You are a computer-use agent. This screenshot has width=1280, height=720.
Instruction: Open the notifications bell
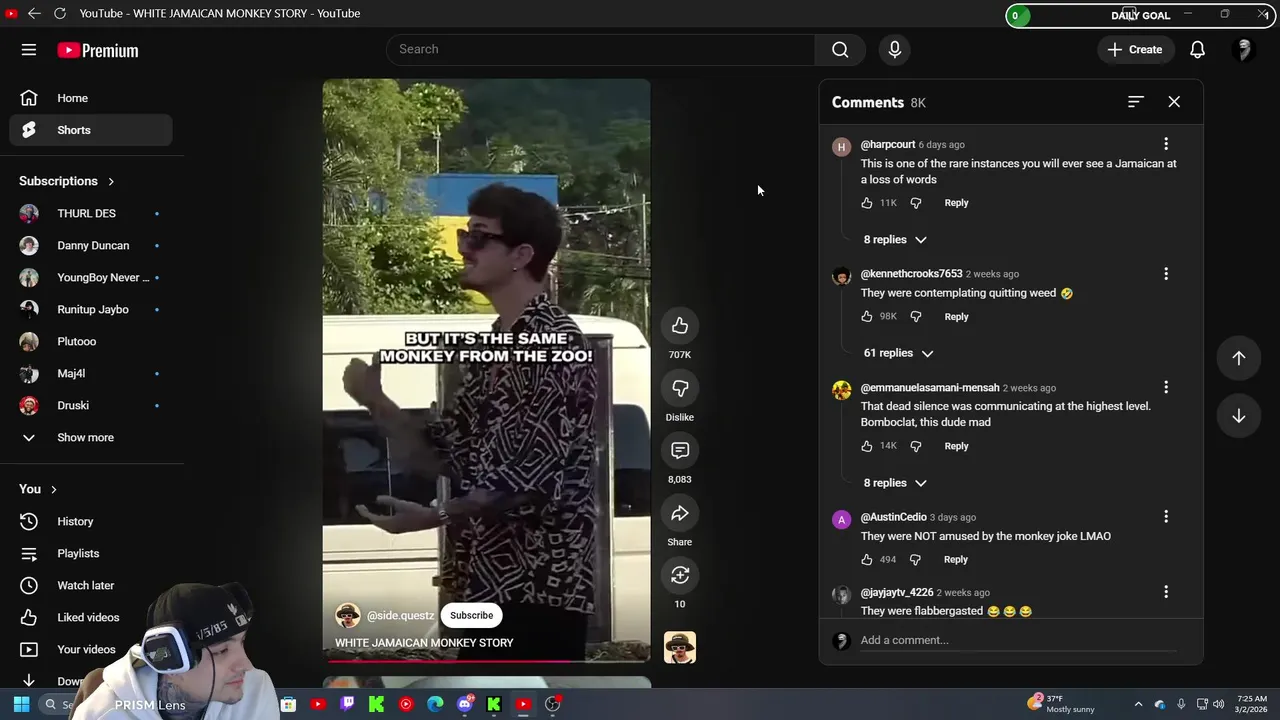click(1197, 49)
